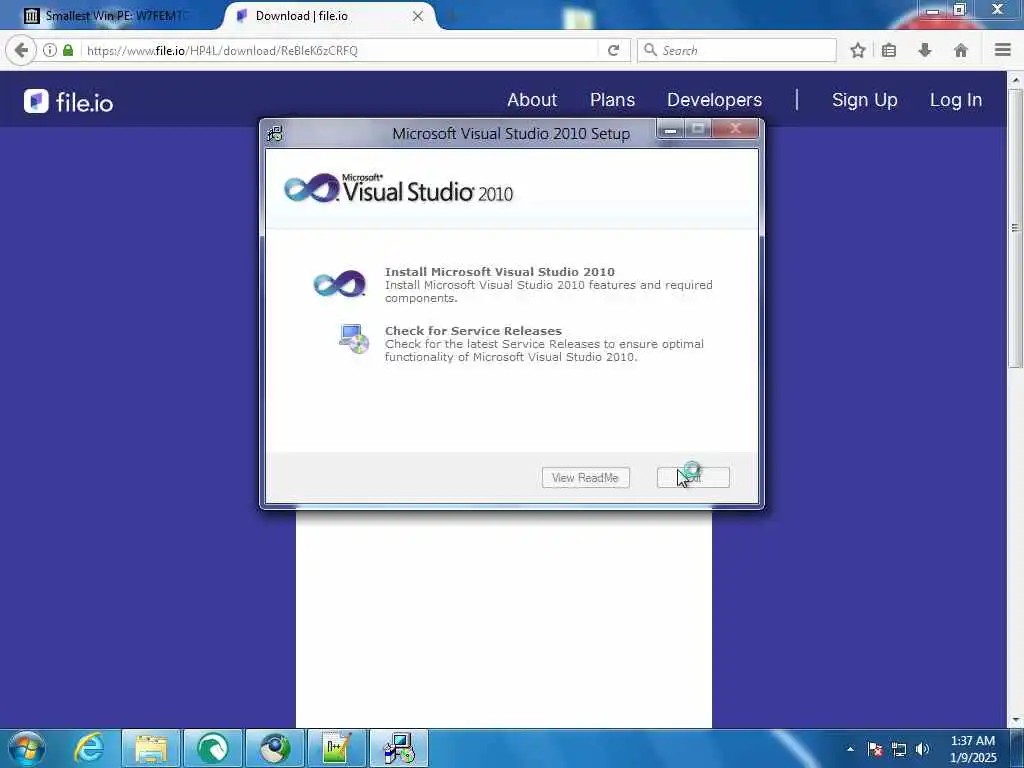Image resolution: width=1024 pixels, height=768 pixels.
Task: Click the round globe browser taskbar icon
Action: [x=275, y=748]
